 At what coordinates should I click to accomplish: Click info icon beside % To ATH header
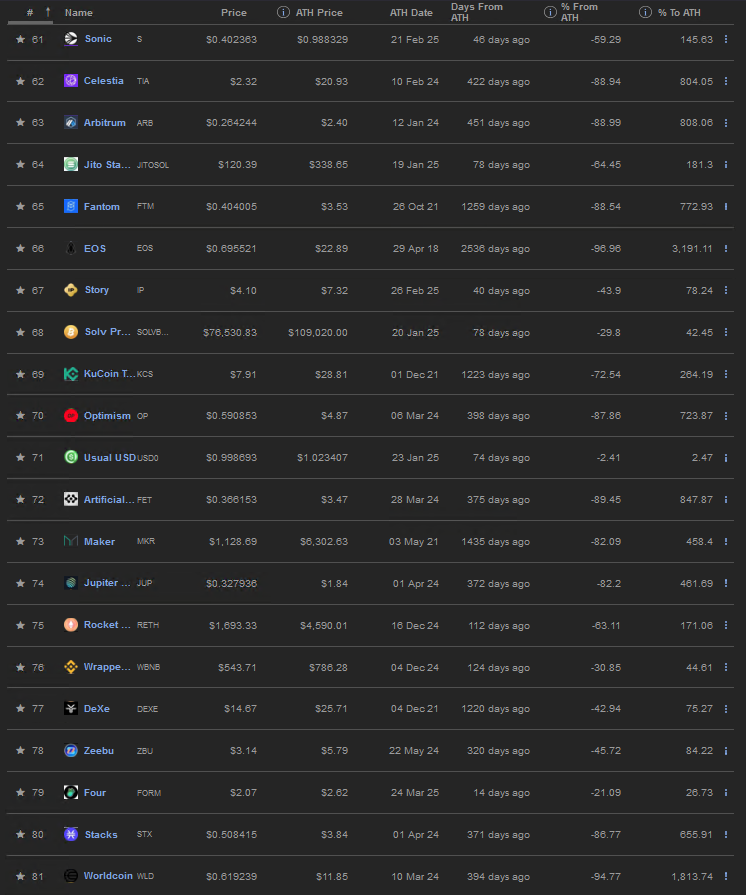(645, 12)
